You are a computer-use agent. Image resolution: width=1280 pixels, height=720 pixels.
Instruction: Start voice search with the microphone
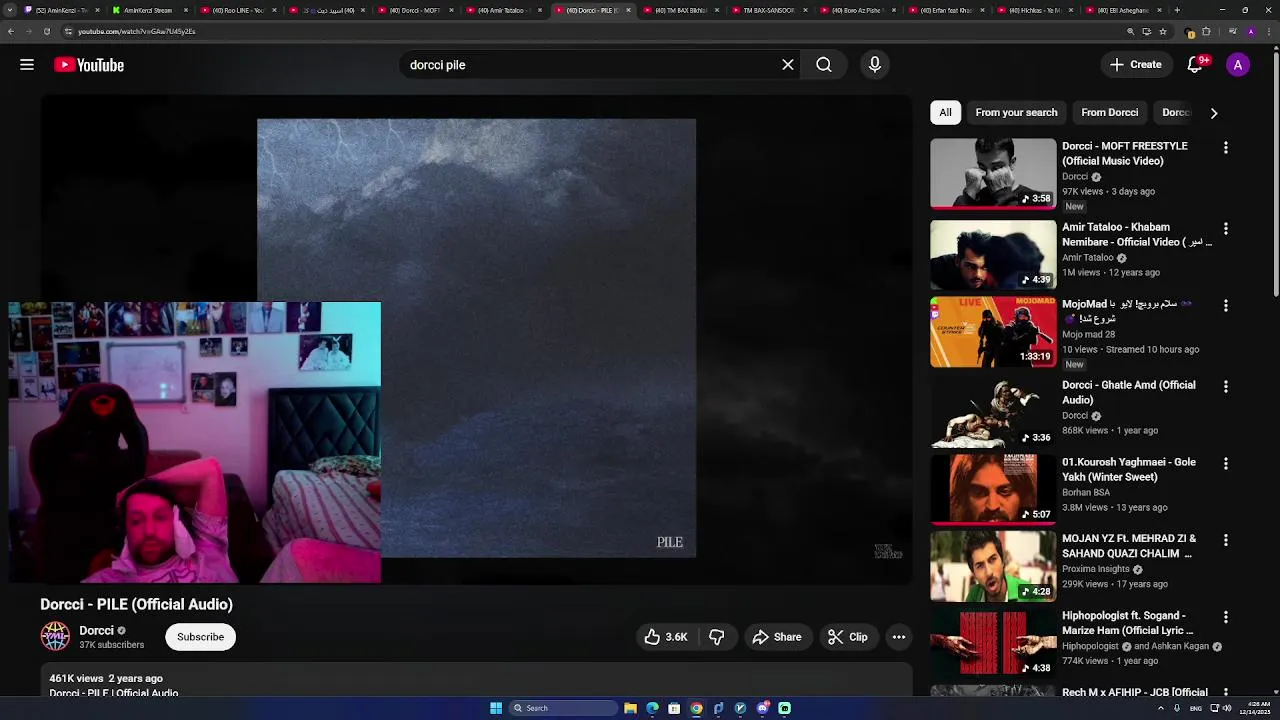[x=875, y=65]
